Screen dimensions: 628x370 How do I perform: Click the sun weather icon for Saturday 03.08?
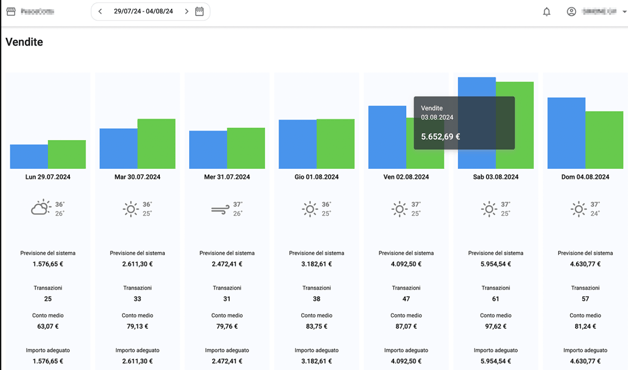[x=489, y=209]
